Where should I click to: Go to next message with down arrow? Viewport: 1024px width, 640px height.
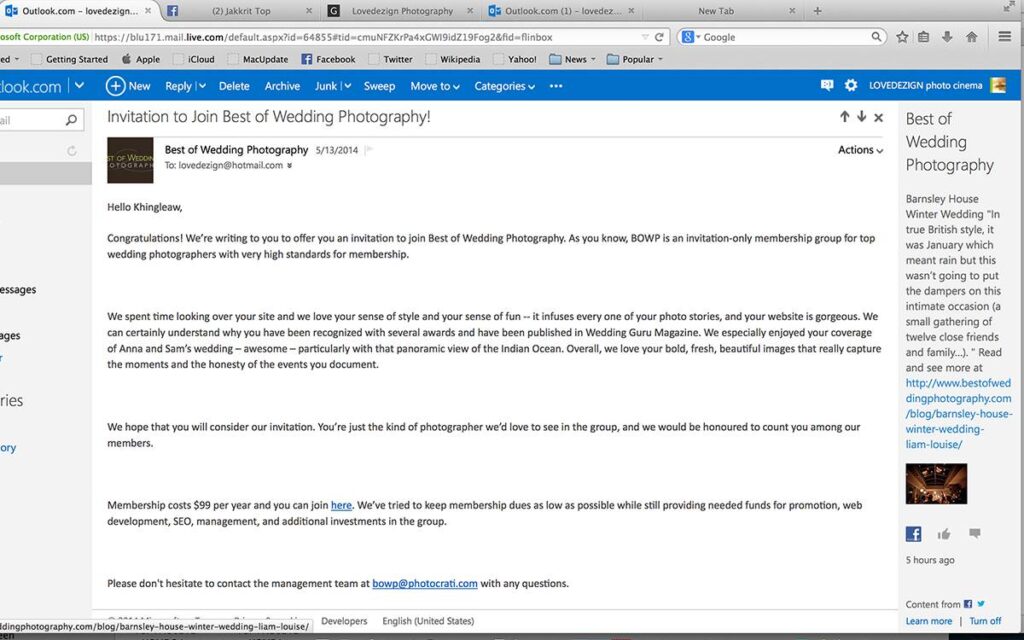pyautogui.click(x=861, y=117)
